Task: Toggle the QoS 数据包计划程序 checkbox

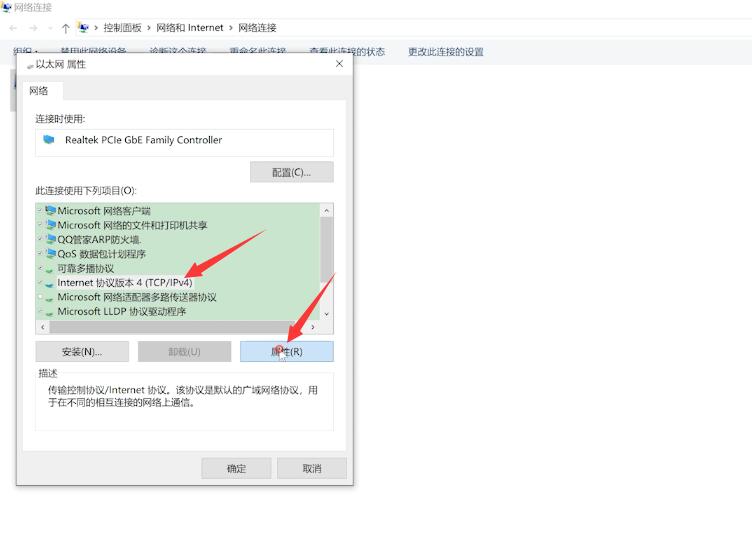Action: point(40,254)
